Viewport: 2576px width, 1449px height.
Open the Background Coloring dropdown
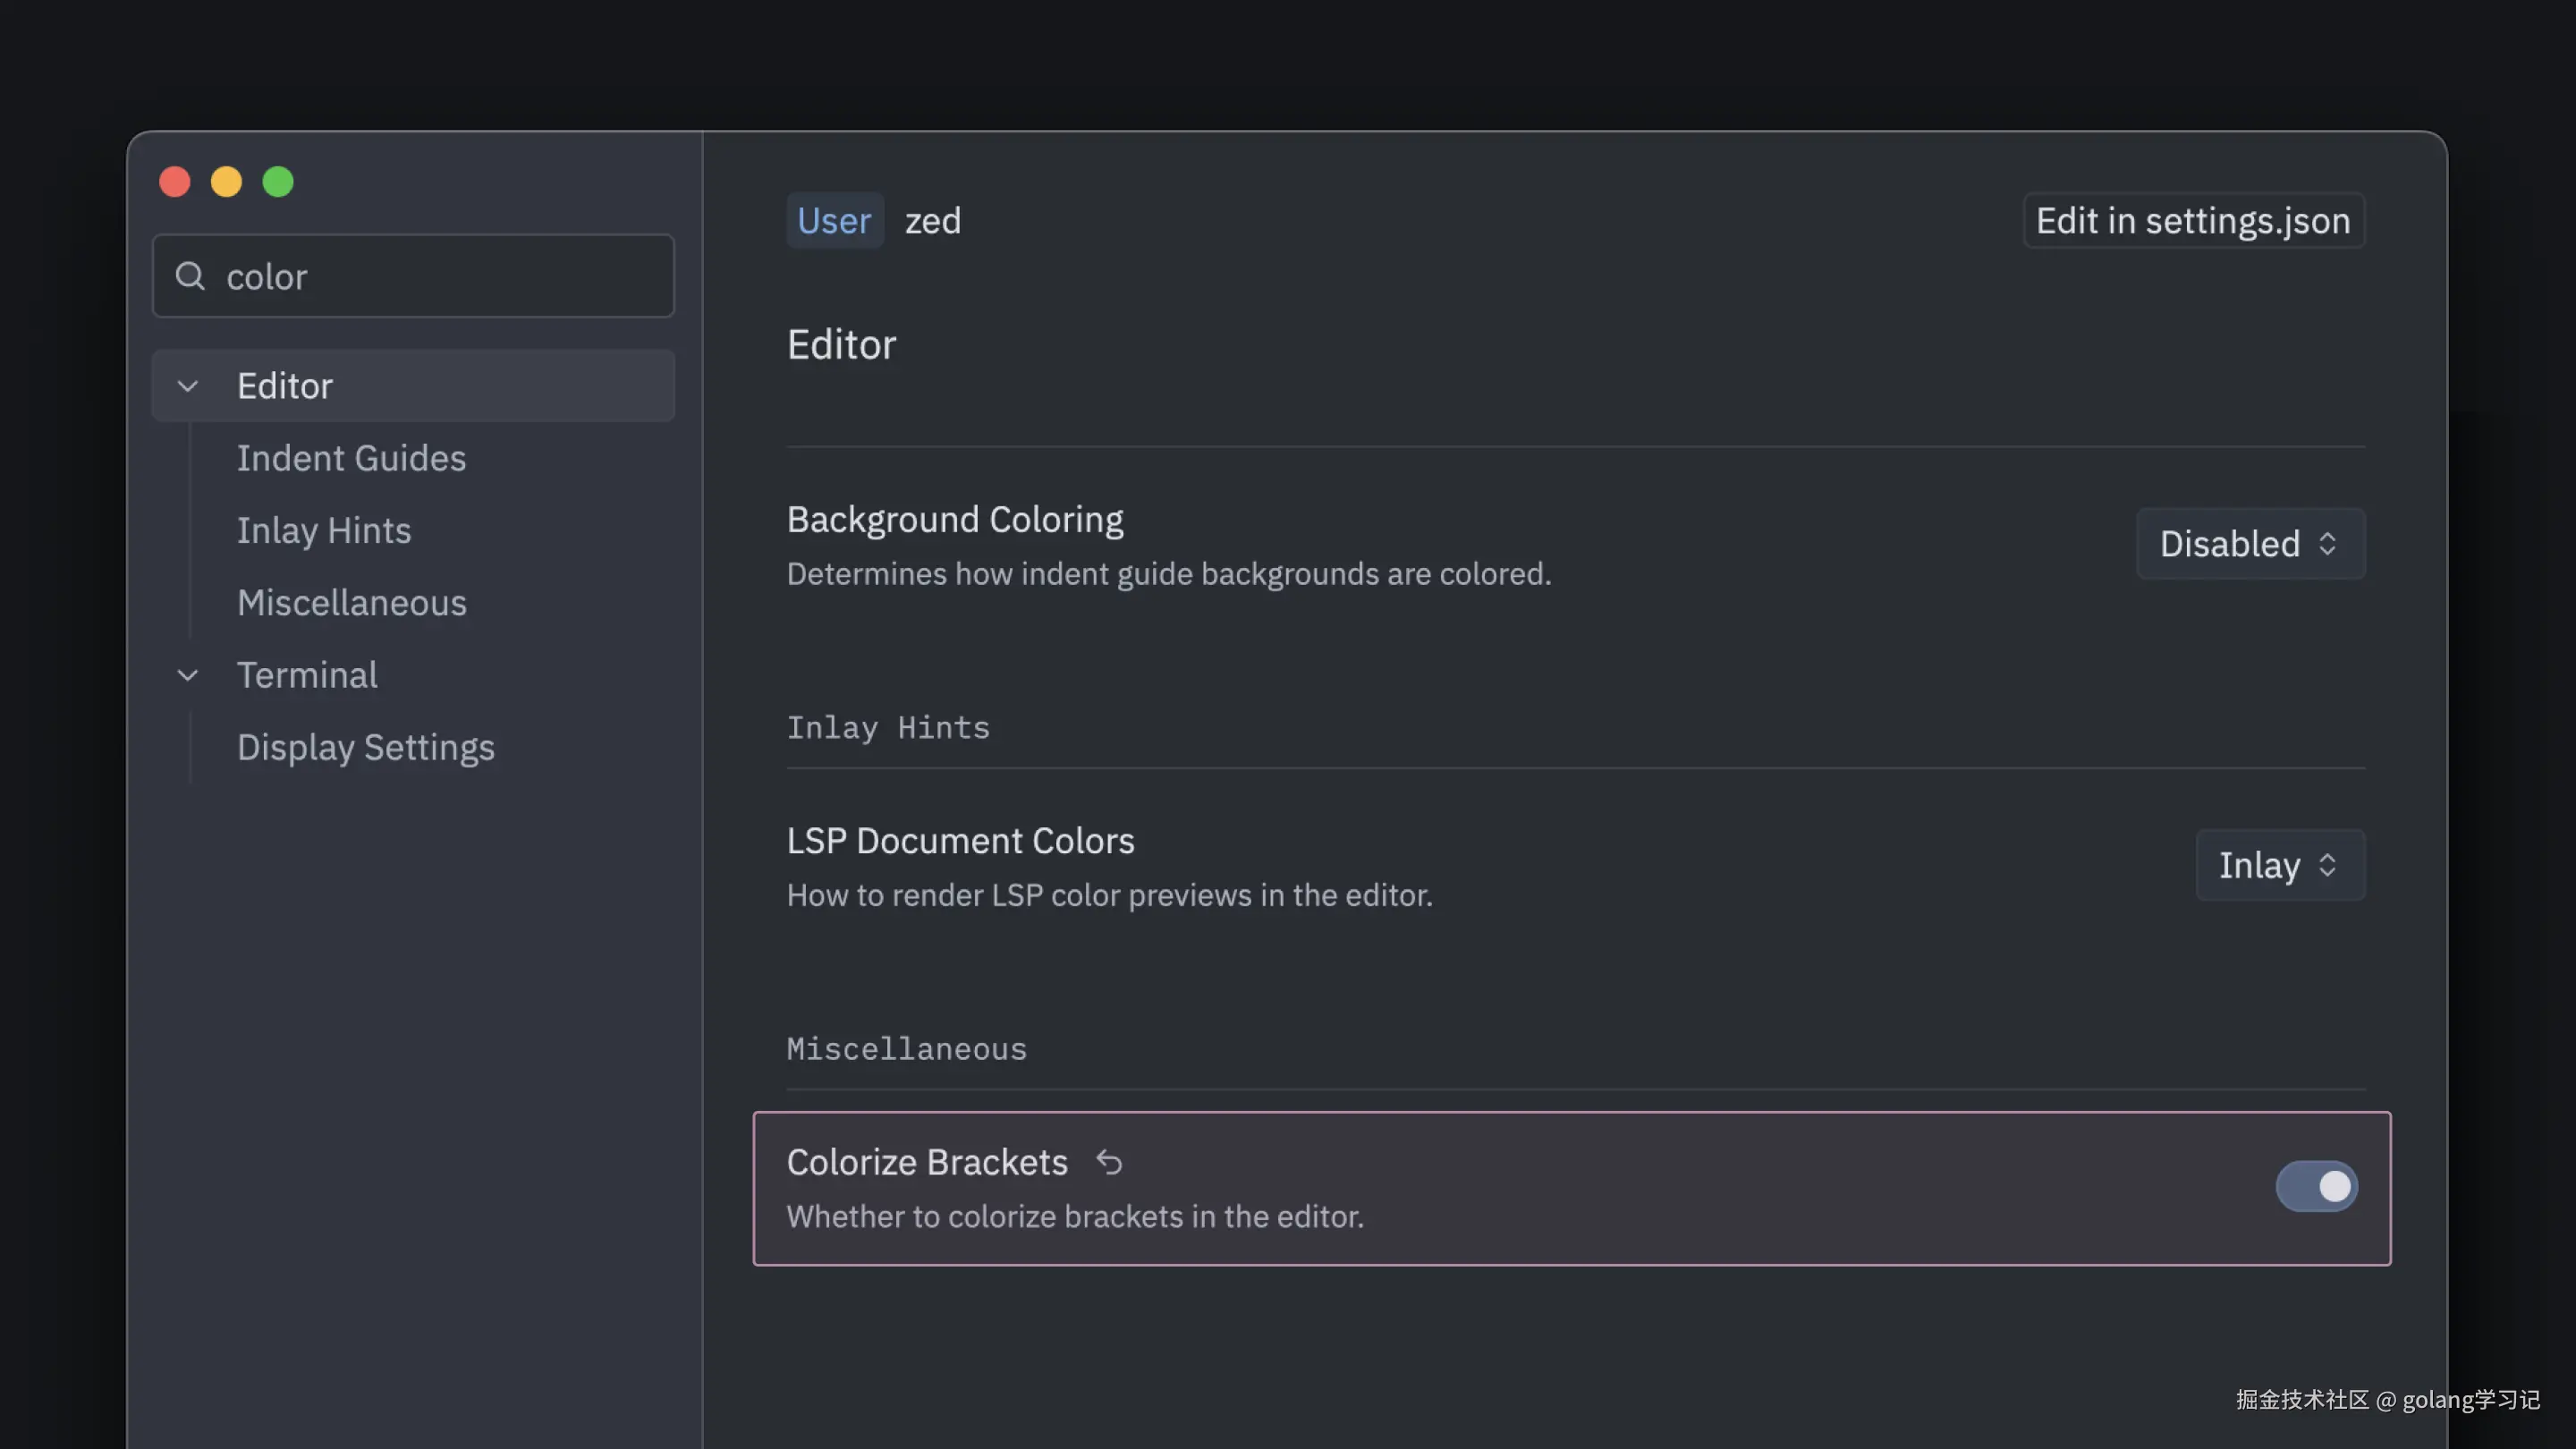[2249, 543]
